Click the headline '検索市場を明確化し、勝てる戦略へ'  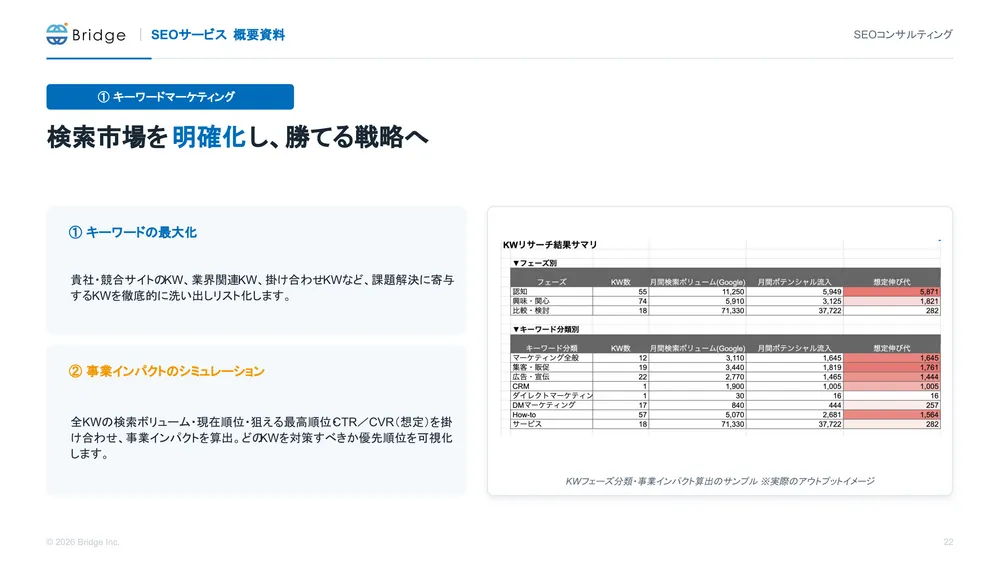(x=237, y=137)
